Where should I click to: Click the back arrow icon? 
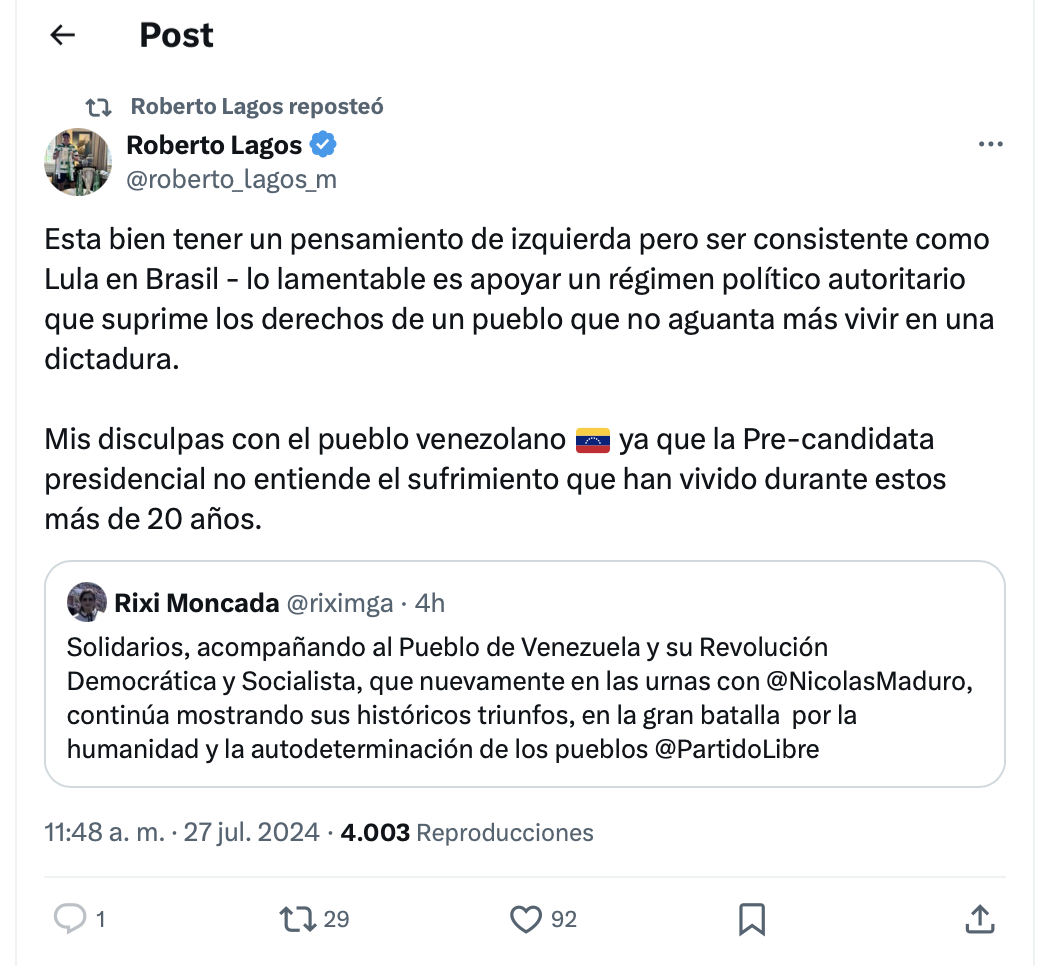[x=63, y=36]
